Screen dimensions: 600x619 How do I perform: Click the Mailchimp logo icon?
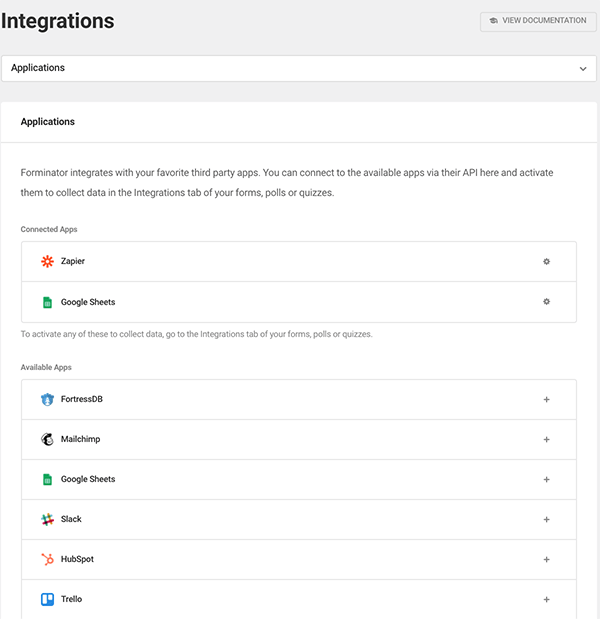[x=47, y=439]
